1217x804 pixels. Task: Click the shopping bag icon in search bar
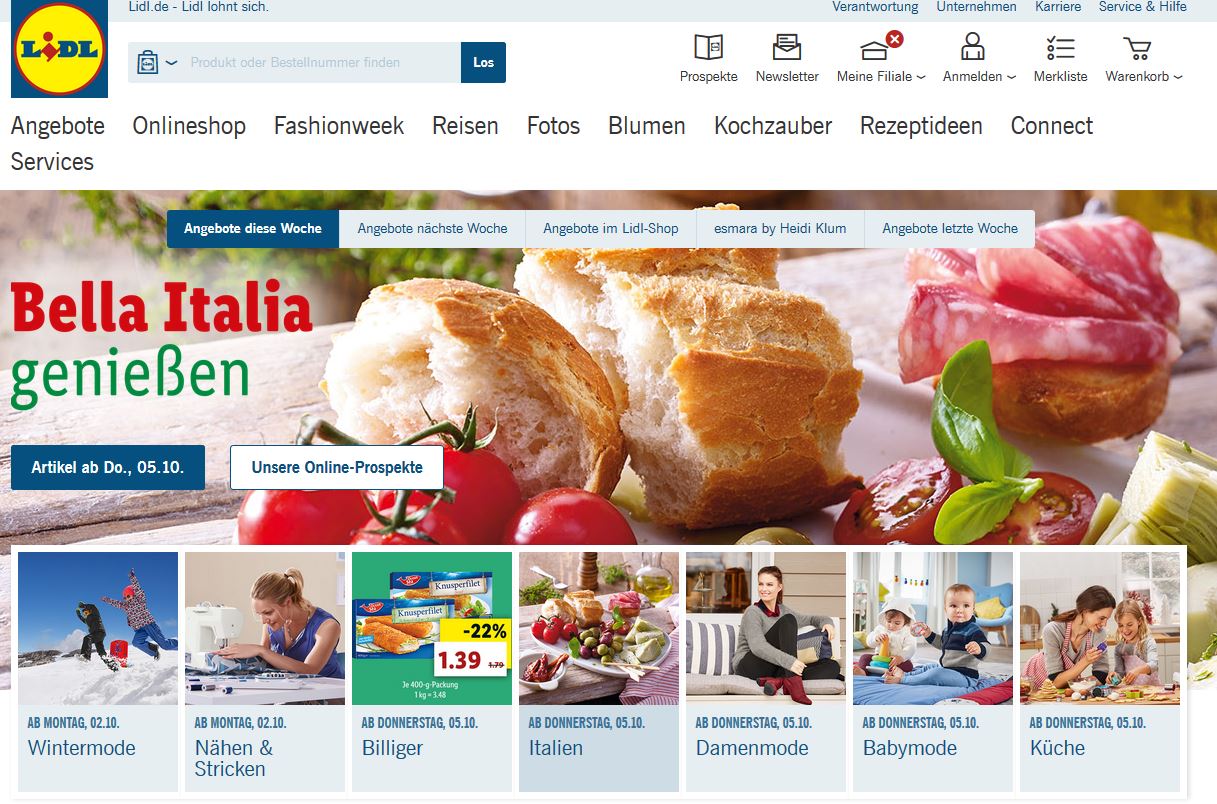coord(148,62)
